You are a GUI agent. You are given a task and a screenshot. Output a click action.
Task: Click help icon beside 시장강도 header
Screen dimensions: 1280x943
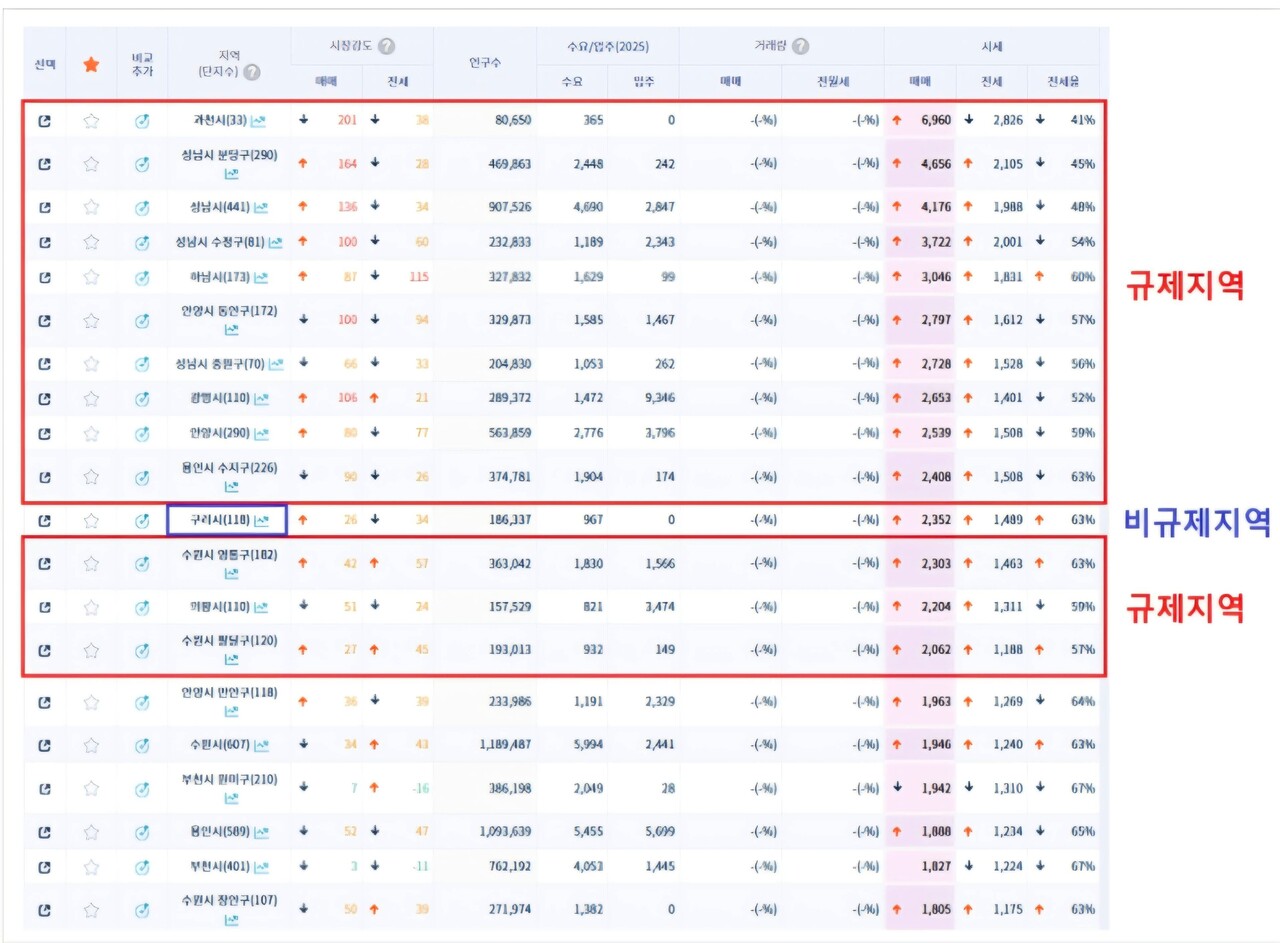pos(386,46)
